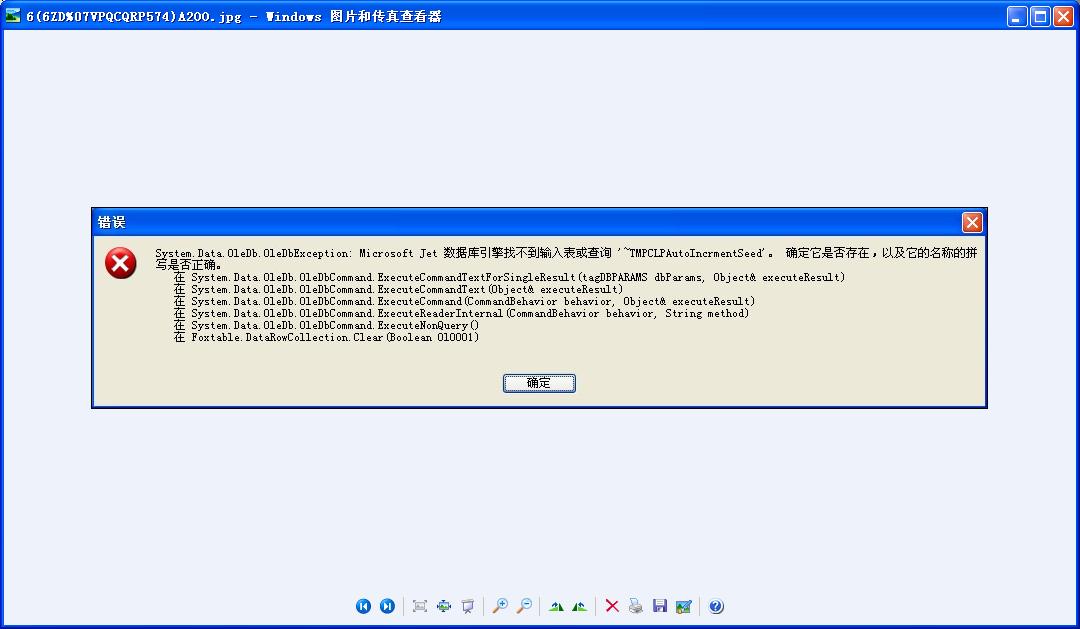Click the 'OleDbCommand.ExecuteNonQuery()' stack line
1080x629 pixels.
point(326,325)
